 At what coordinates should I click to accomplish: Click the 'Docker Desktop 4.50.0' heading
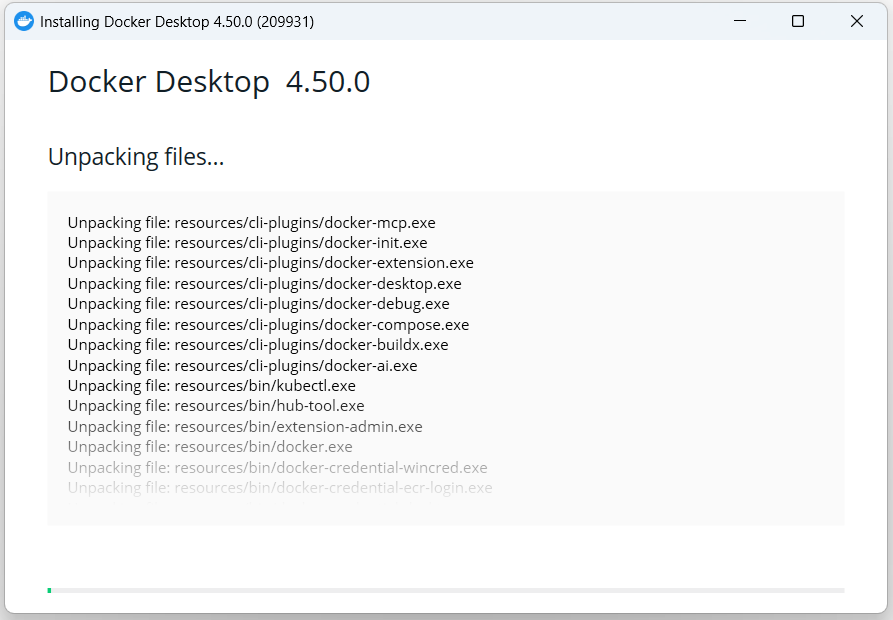[x=209, y=82]
